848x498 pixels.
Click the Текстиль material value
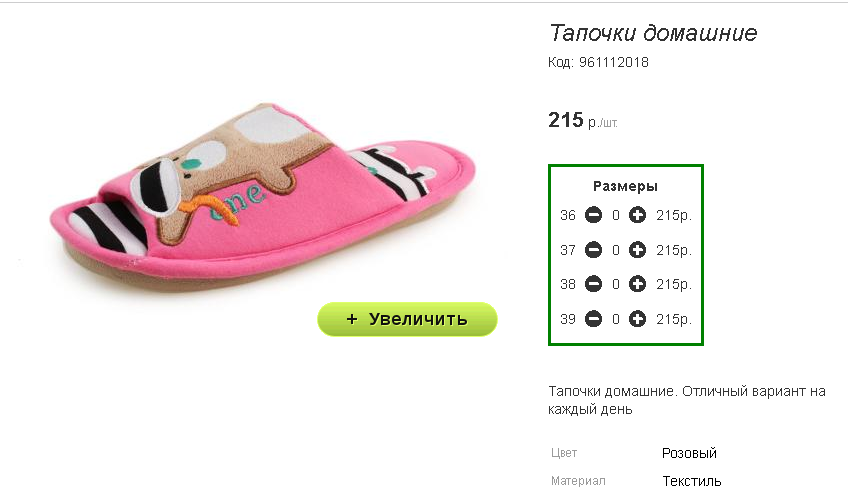[x=692, y=481]
